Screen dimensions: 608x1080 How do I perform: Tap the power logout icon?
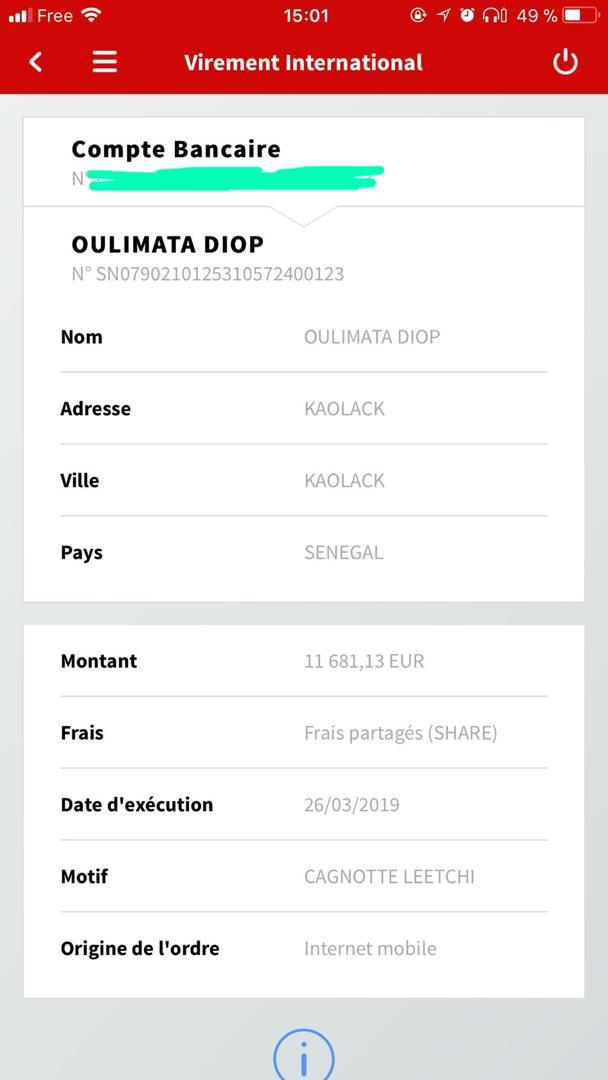point(565,62)
